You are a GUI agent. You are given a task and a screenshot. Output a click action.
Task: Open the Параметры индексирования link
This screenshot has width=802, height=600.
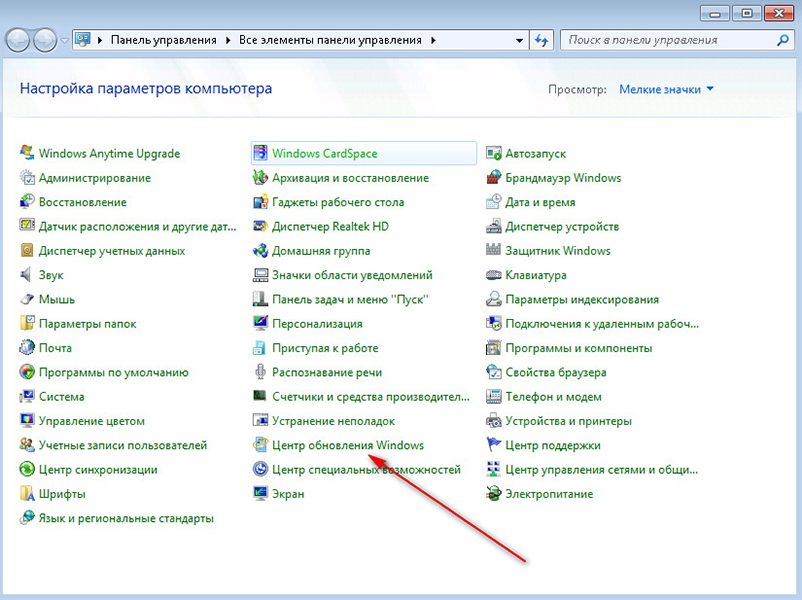click(582, 299)
